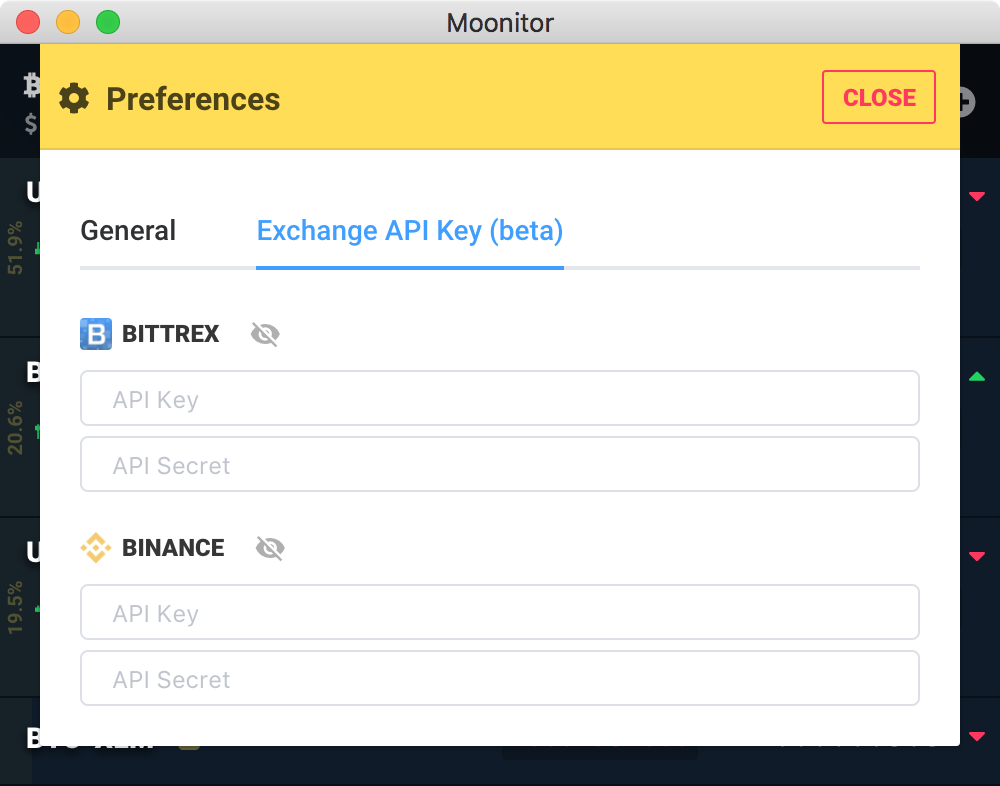Click the red down-triangle beside the top coin row
Screen dimensions: 1000x786
point(977,197)
